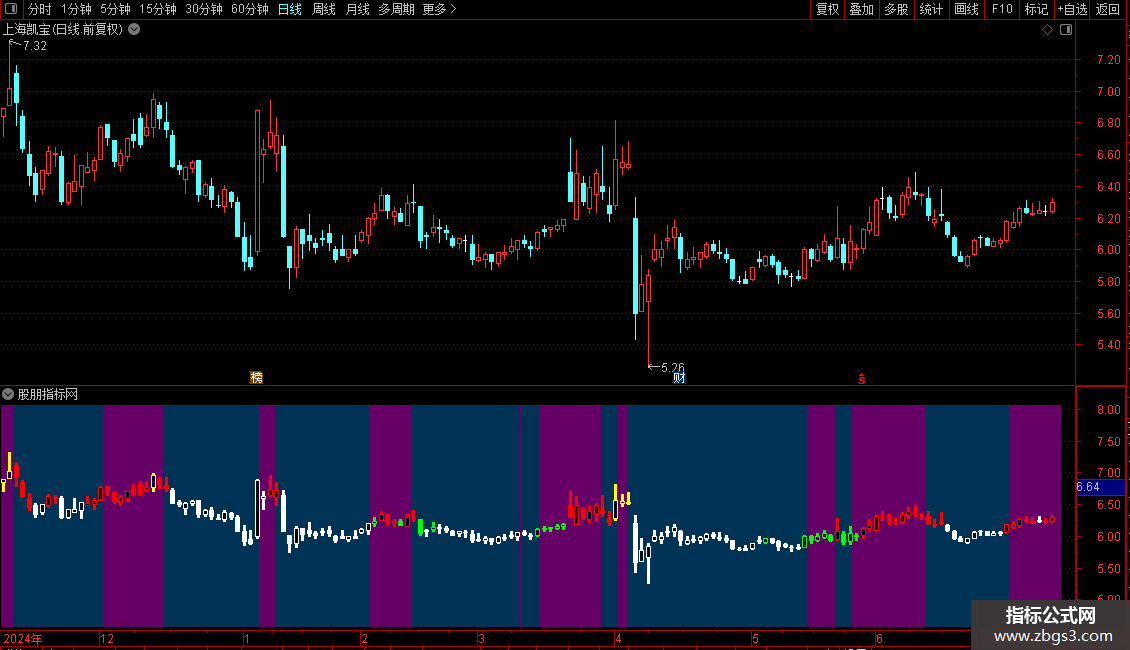Click 叠加 overlay button
This screenshot has height=650, width=1130.
[x=861, y=9]
